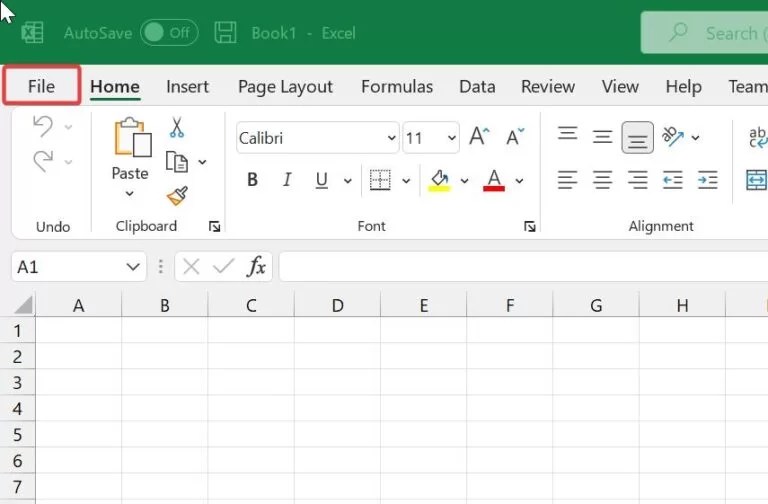This screenshot has width=768, height=504.
Task: Switch to the Formulas tab
Action: click(397, 87)
